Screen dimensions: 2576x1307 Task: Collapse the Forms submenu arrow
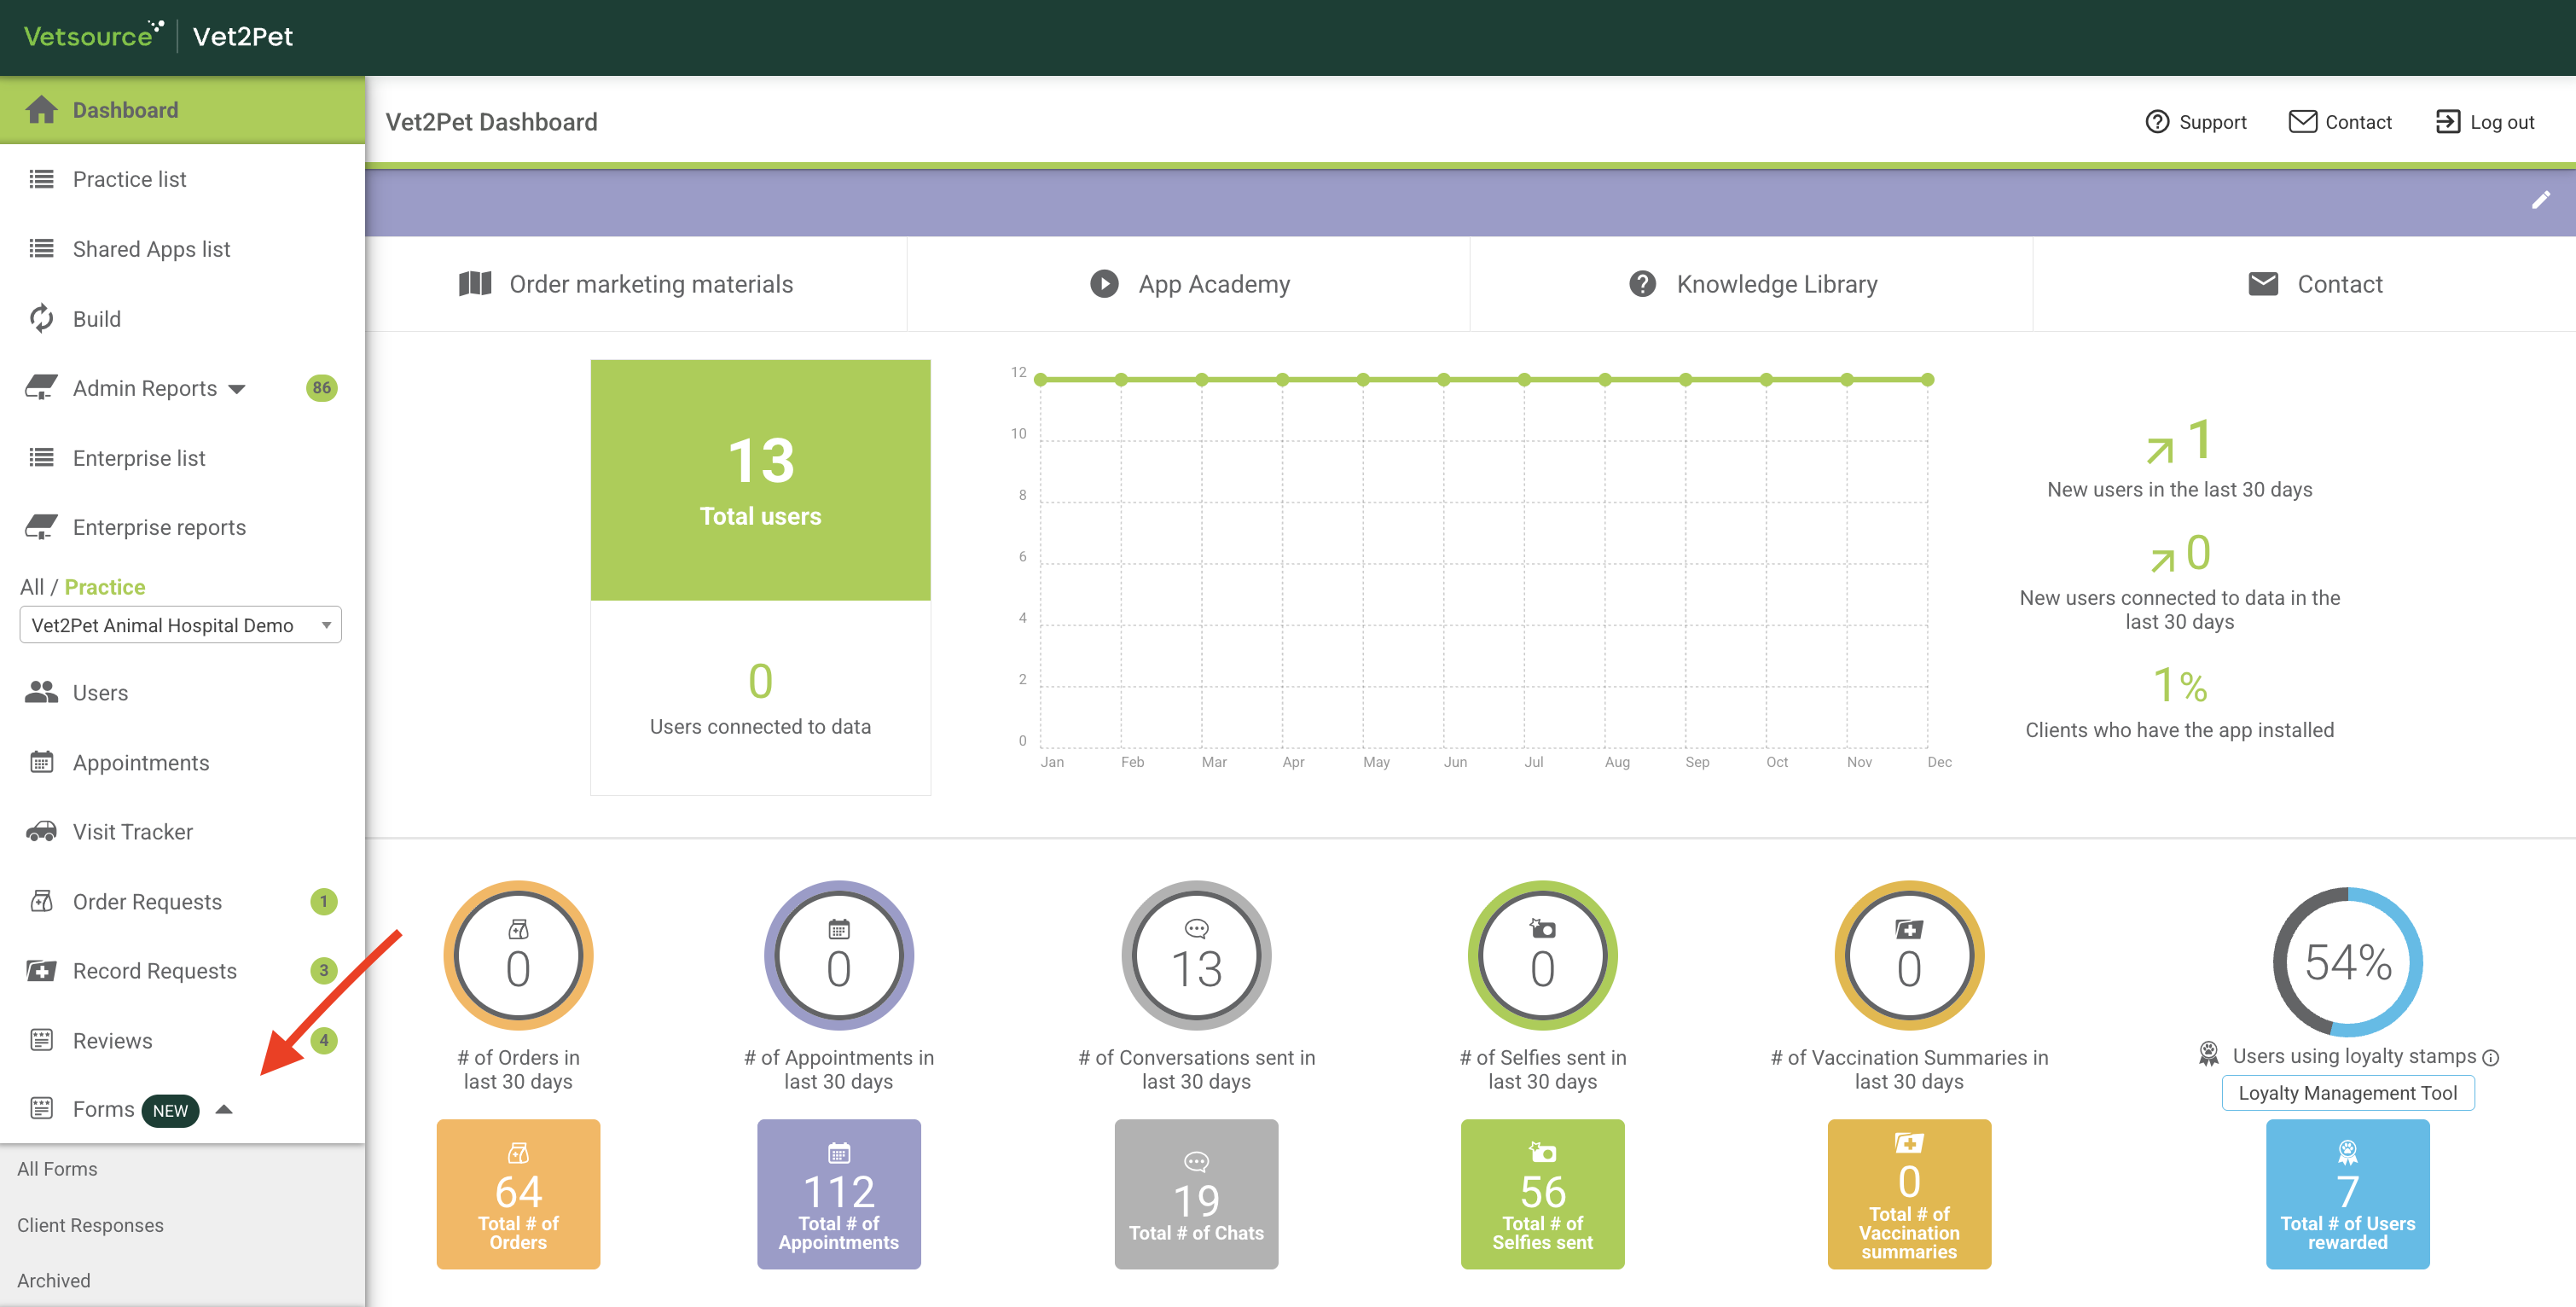224,1109
